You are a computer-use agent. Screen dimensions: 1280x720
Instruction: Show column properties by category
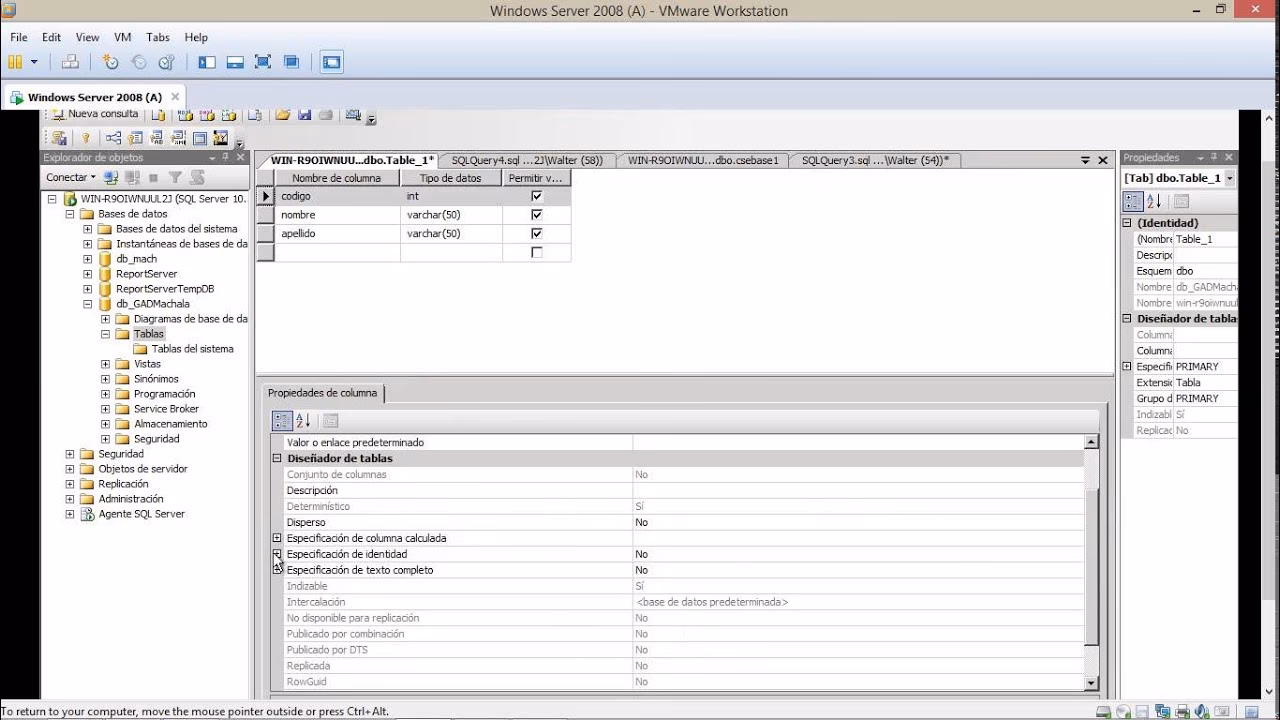pyautogui.click(x=283, y=421)
